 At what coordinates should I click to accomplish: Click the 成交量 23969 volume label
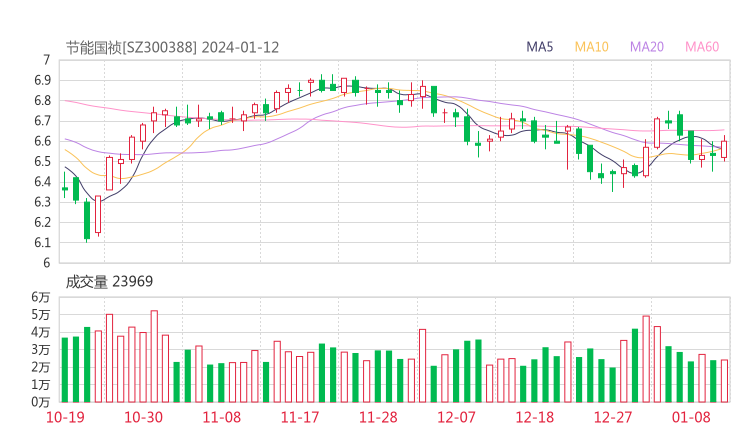(x=109, y=282)
